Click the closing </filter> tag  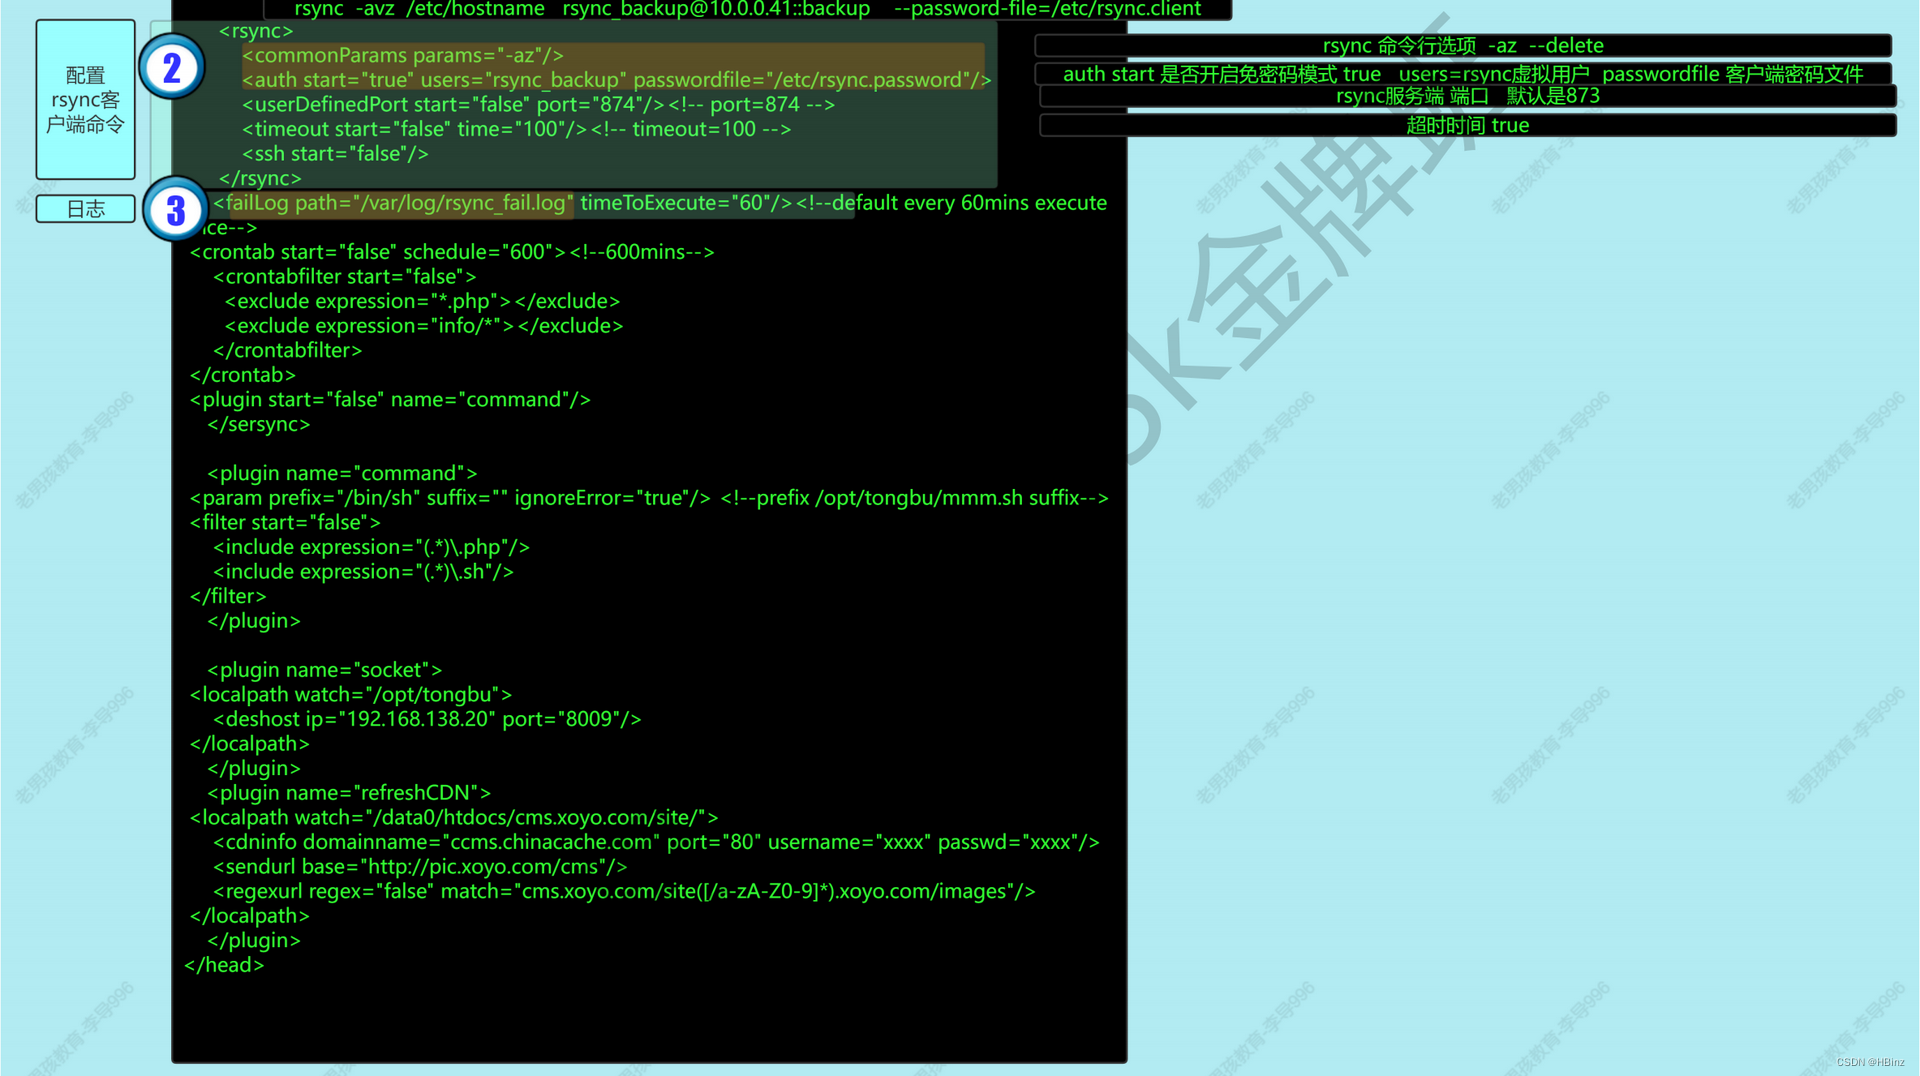(x=228, y=596)
